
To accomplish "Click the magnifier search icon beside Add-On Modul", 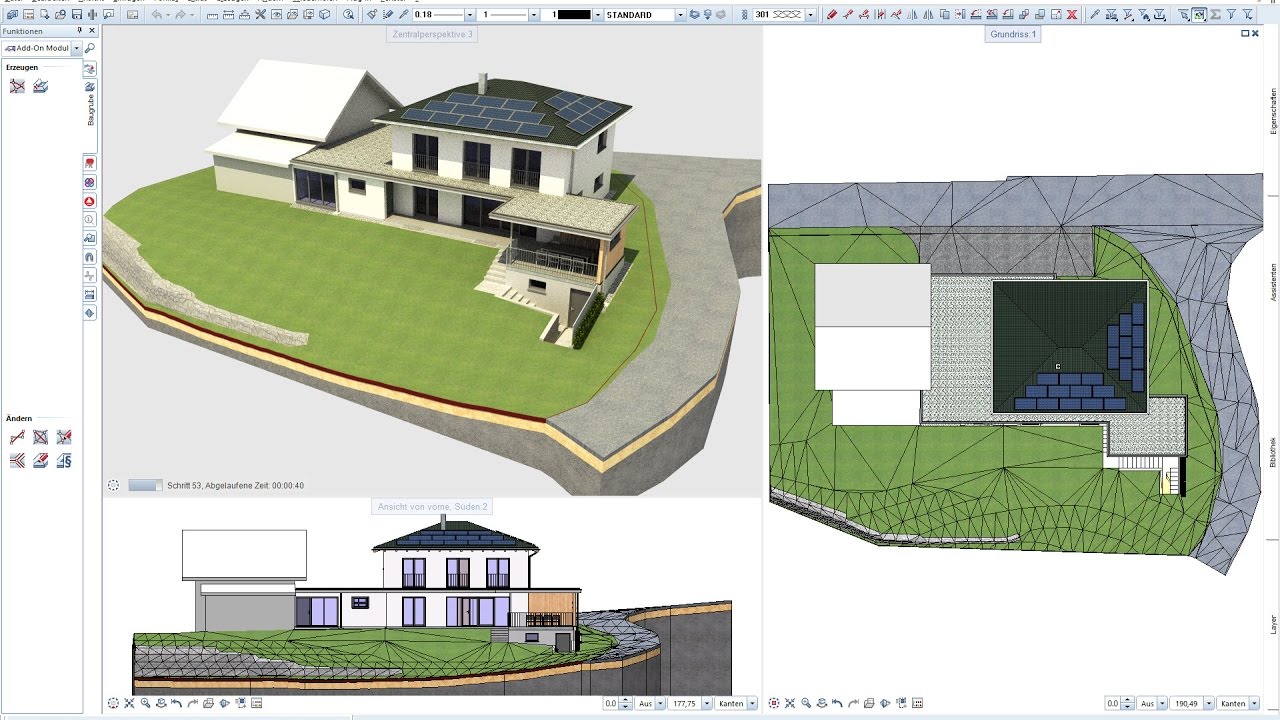I will (90, 48).
